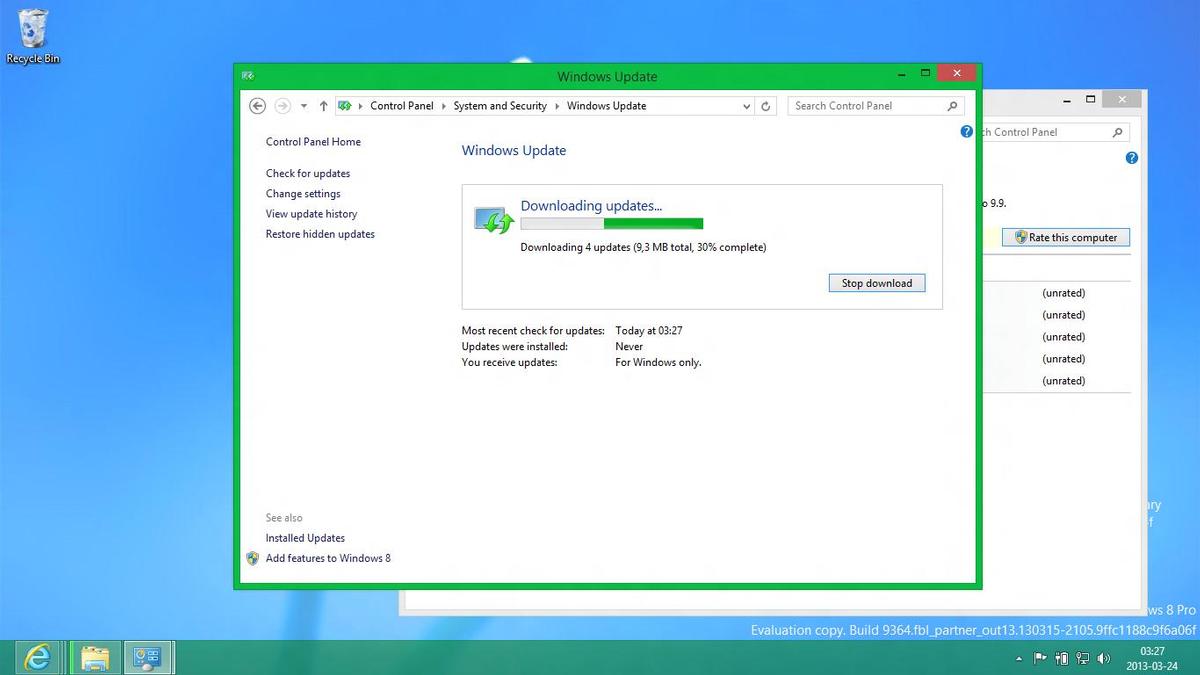Image resolution: width=1200 pixels, height=675 pixels.
Task: Select Windows Update in the breadcrumb
Action: point(606,106)
